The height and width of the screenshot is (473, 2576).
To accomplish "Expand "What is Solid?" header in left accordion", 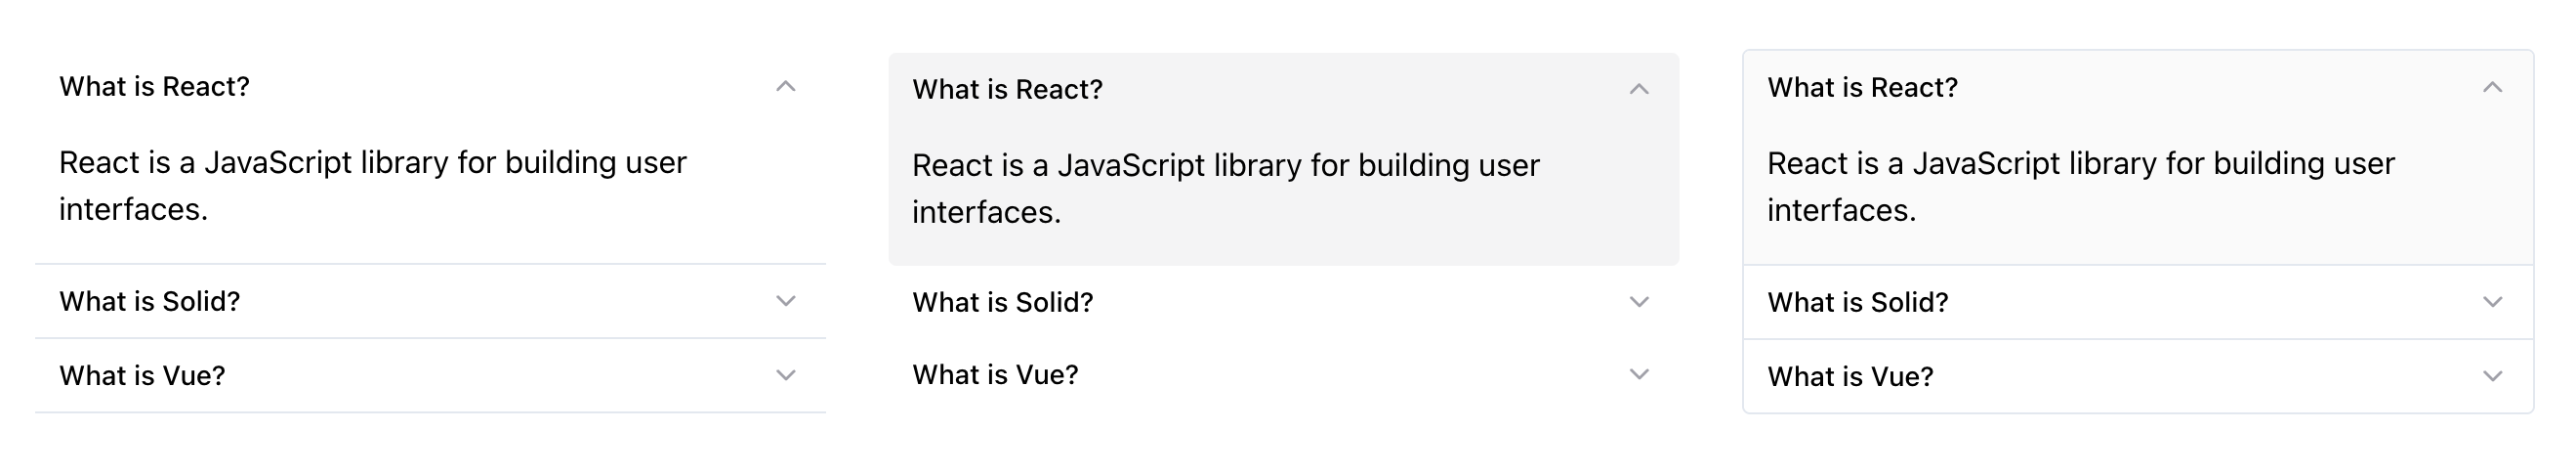I will coord(150,301).
